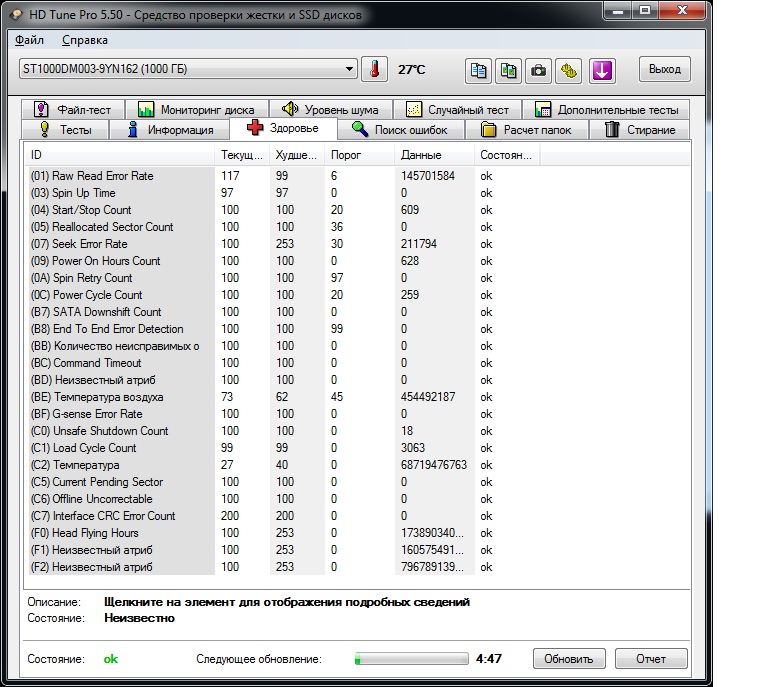
Task: Sort by the Текущ... column header
Action: pyautogui.click(x=241, y=155)
